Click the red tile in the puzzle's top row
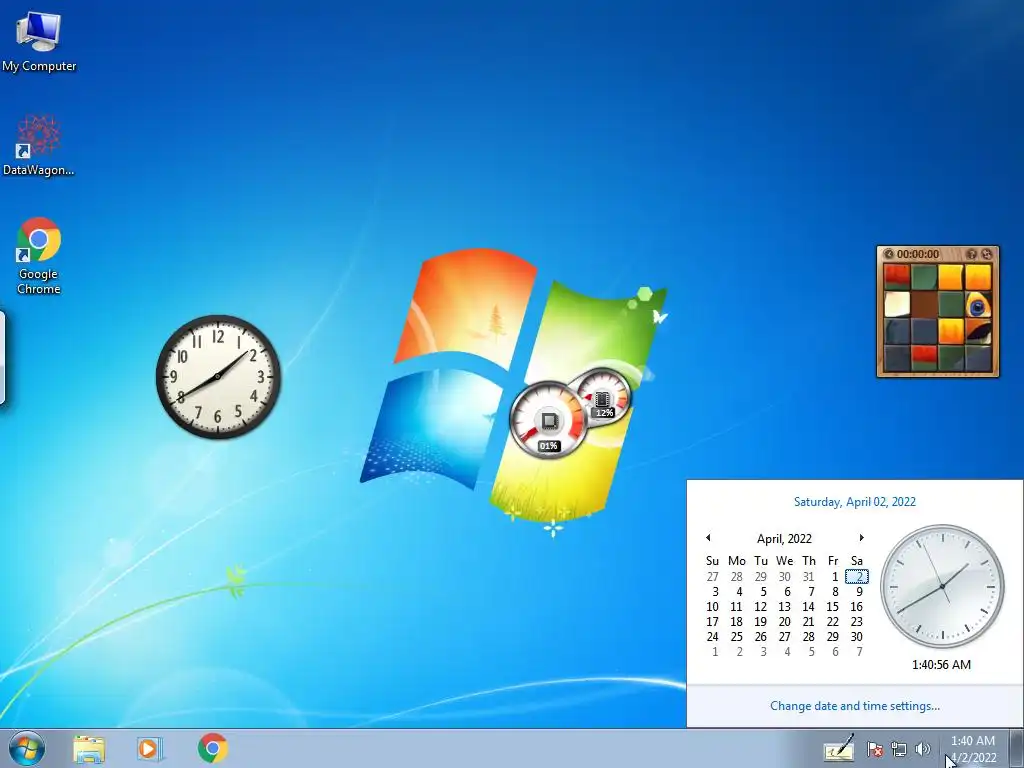This screenshot has width=1024, height=768. [x=897, y=277]
